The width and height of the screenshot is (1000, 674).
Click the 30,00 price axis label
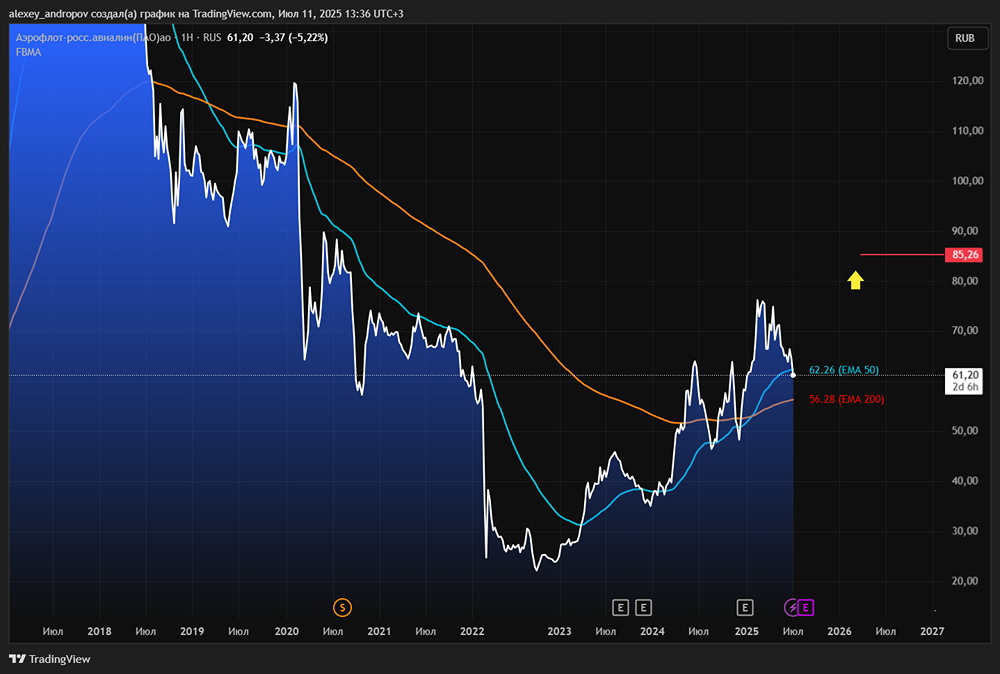tap(965, 531)
